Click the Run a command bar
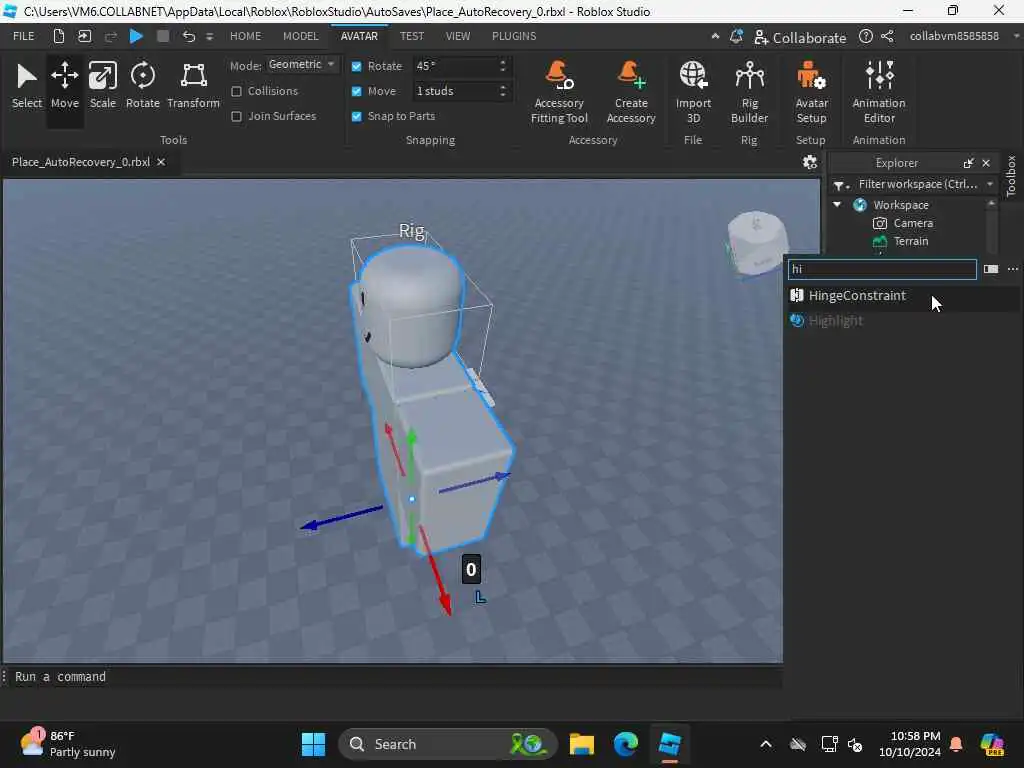The width and height of the screenshot is (1024, 768). 392,677
